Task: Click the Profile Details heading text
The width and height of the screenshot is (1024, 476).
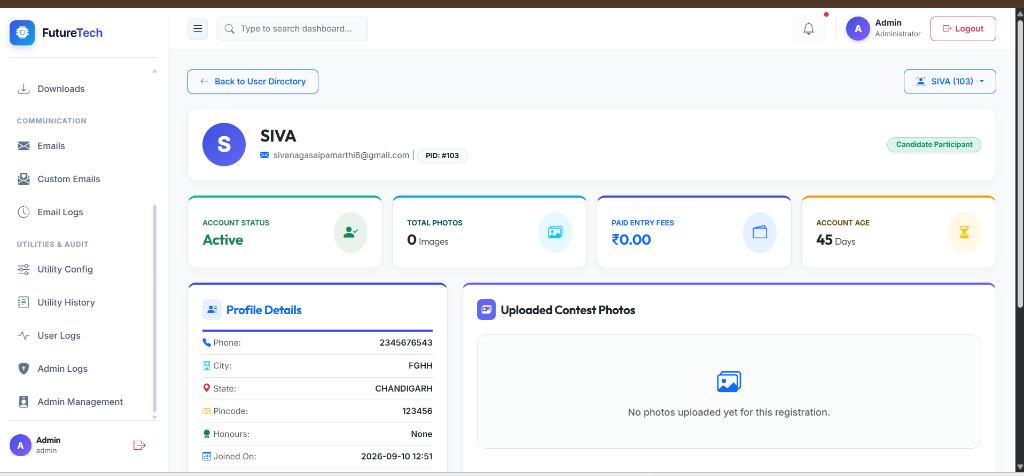Action: tap(264, 310)
